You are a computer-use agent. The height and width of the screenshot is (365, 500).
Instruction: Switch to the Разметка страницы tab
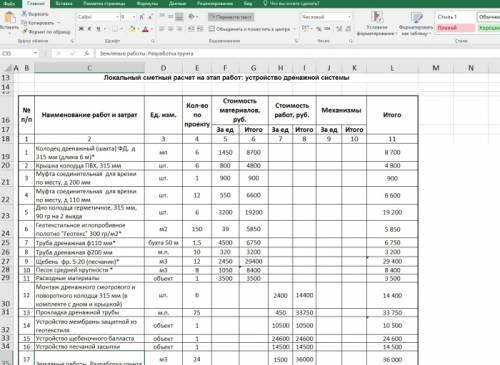coord(104,3)
